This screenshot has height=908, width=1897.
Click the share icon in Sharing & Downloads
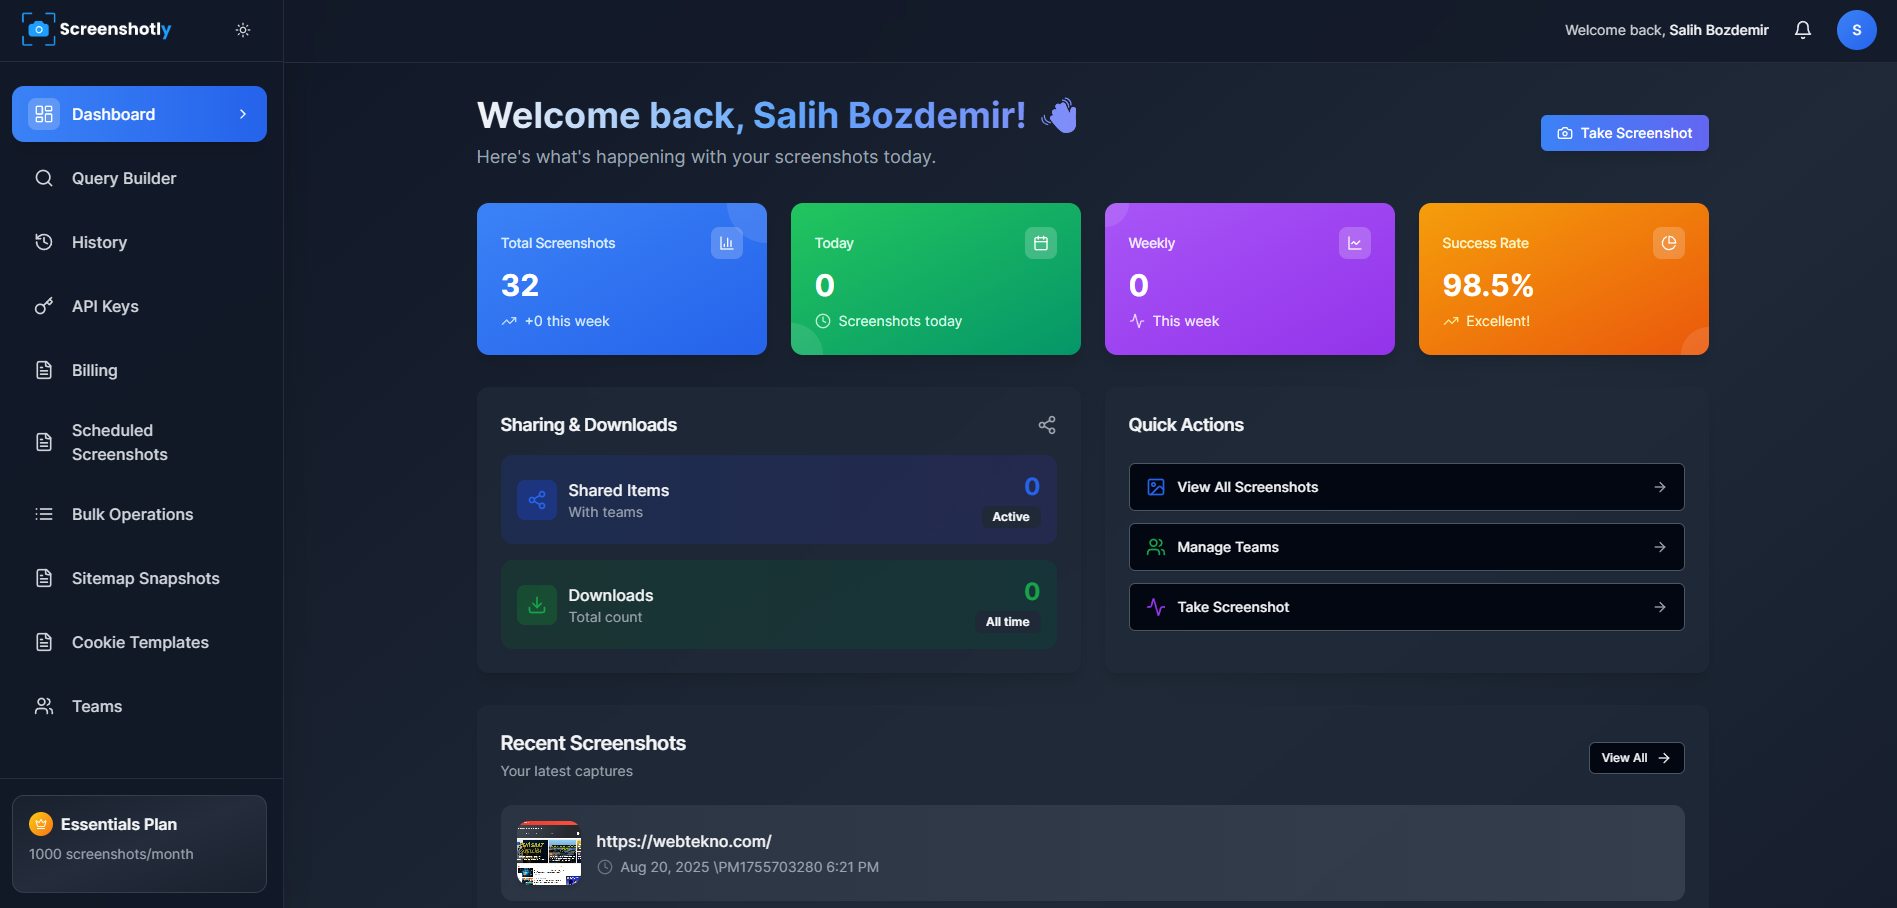(x=1047, y=425)
